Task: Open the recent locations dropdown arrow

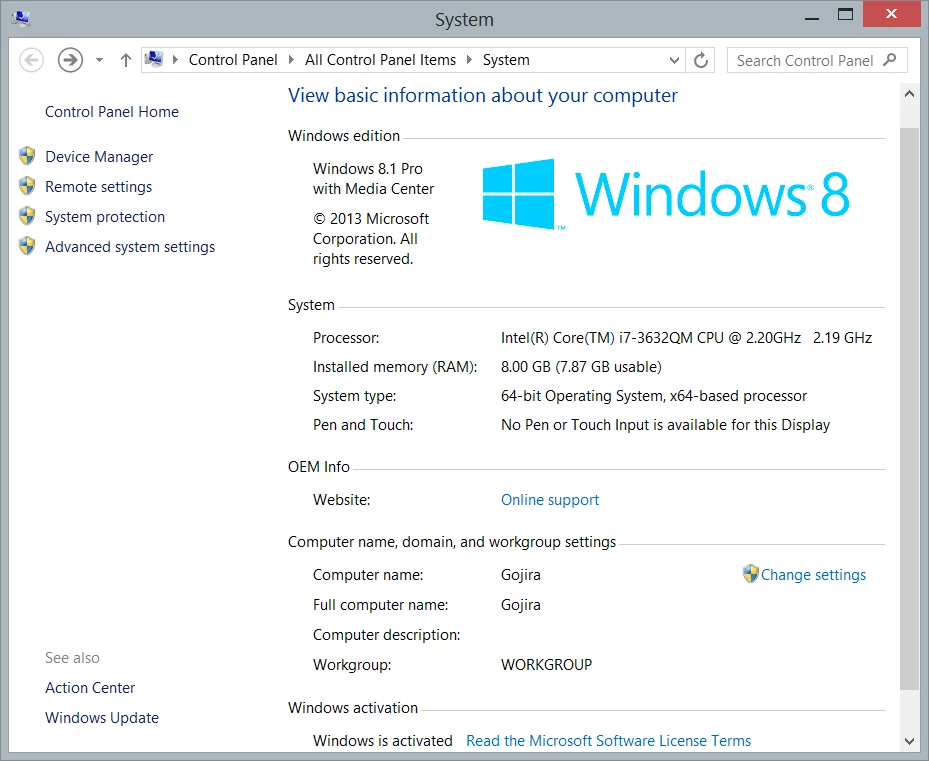Action: coord(100,60)
